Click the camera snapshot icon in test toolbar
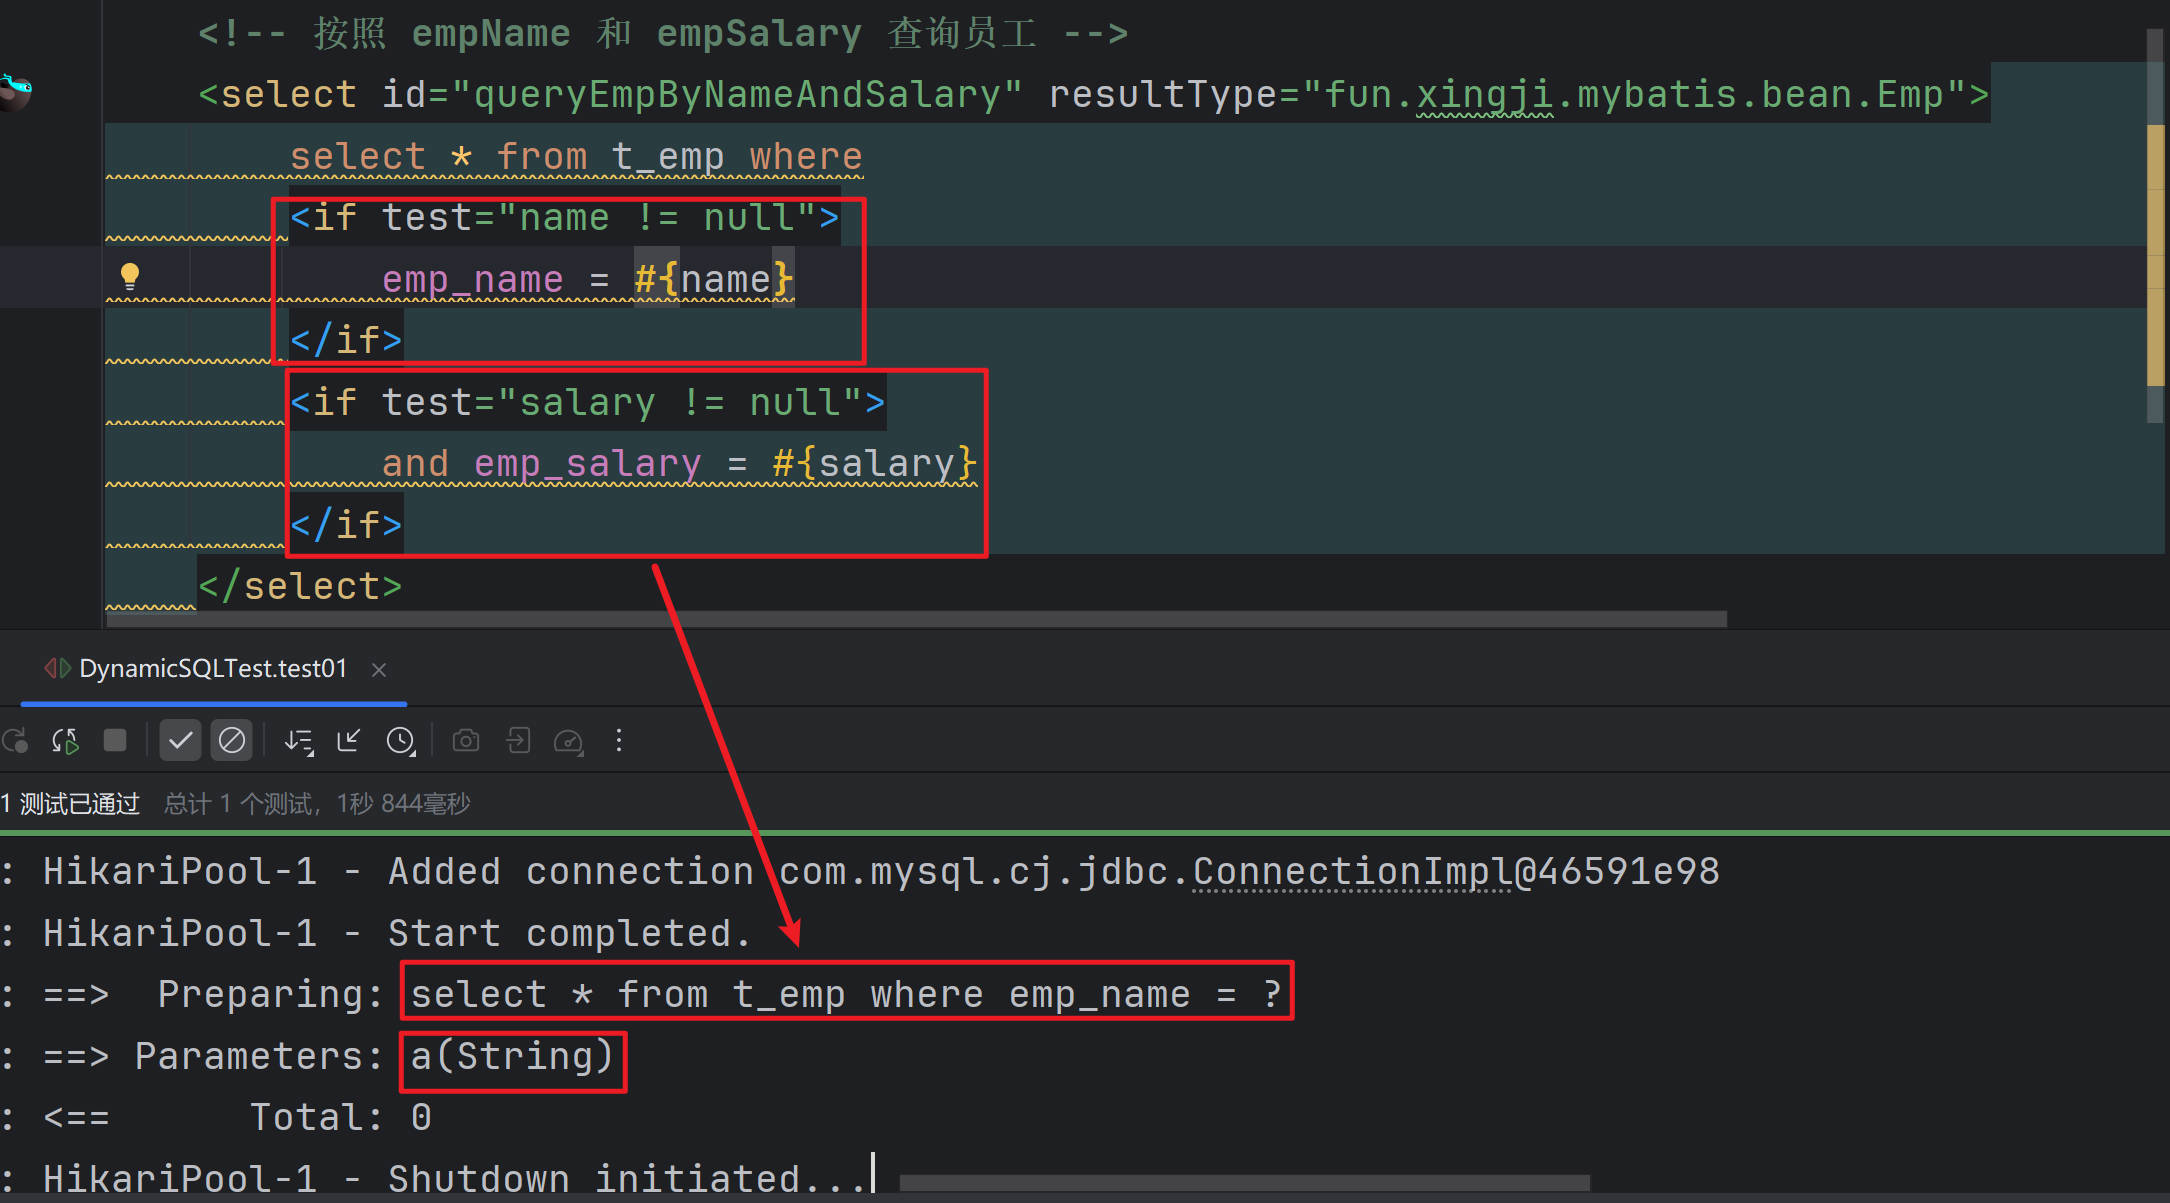This screenshot has height=1203, width=2170. coord(465,740)
